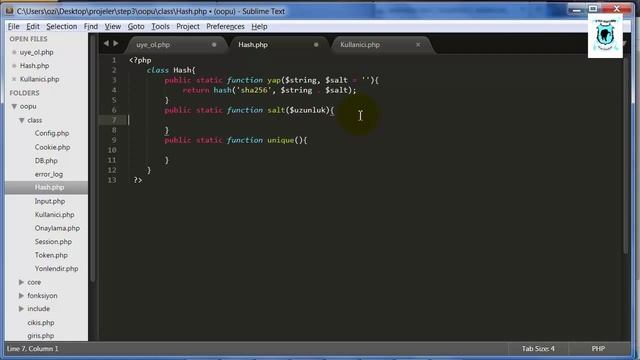This screenshot has width=640, height=360.
Task: Click unsaved dot on Hash.php tab
Action: click(316, 44)
